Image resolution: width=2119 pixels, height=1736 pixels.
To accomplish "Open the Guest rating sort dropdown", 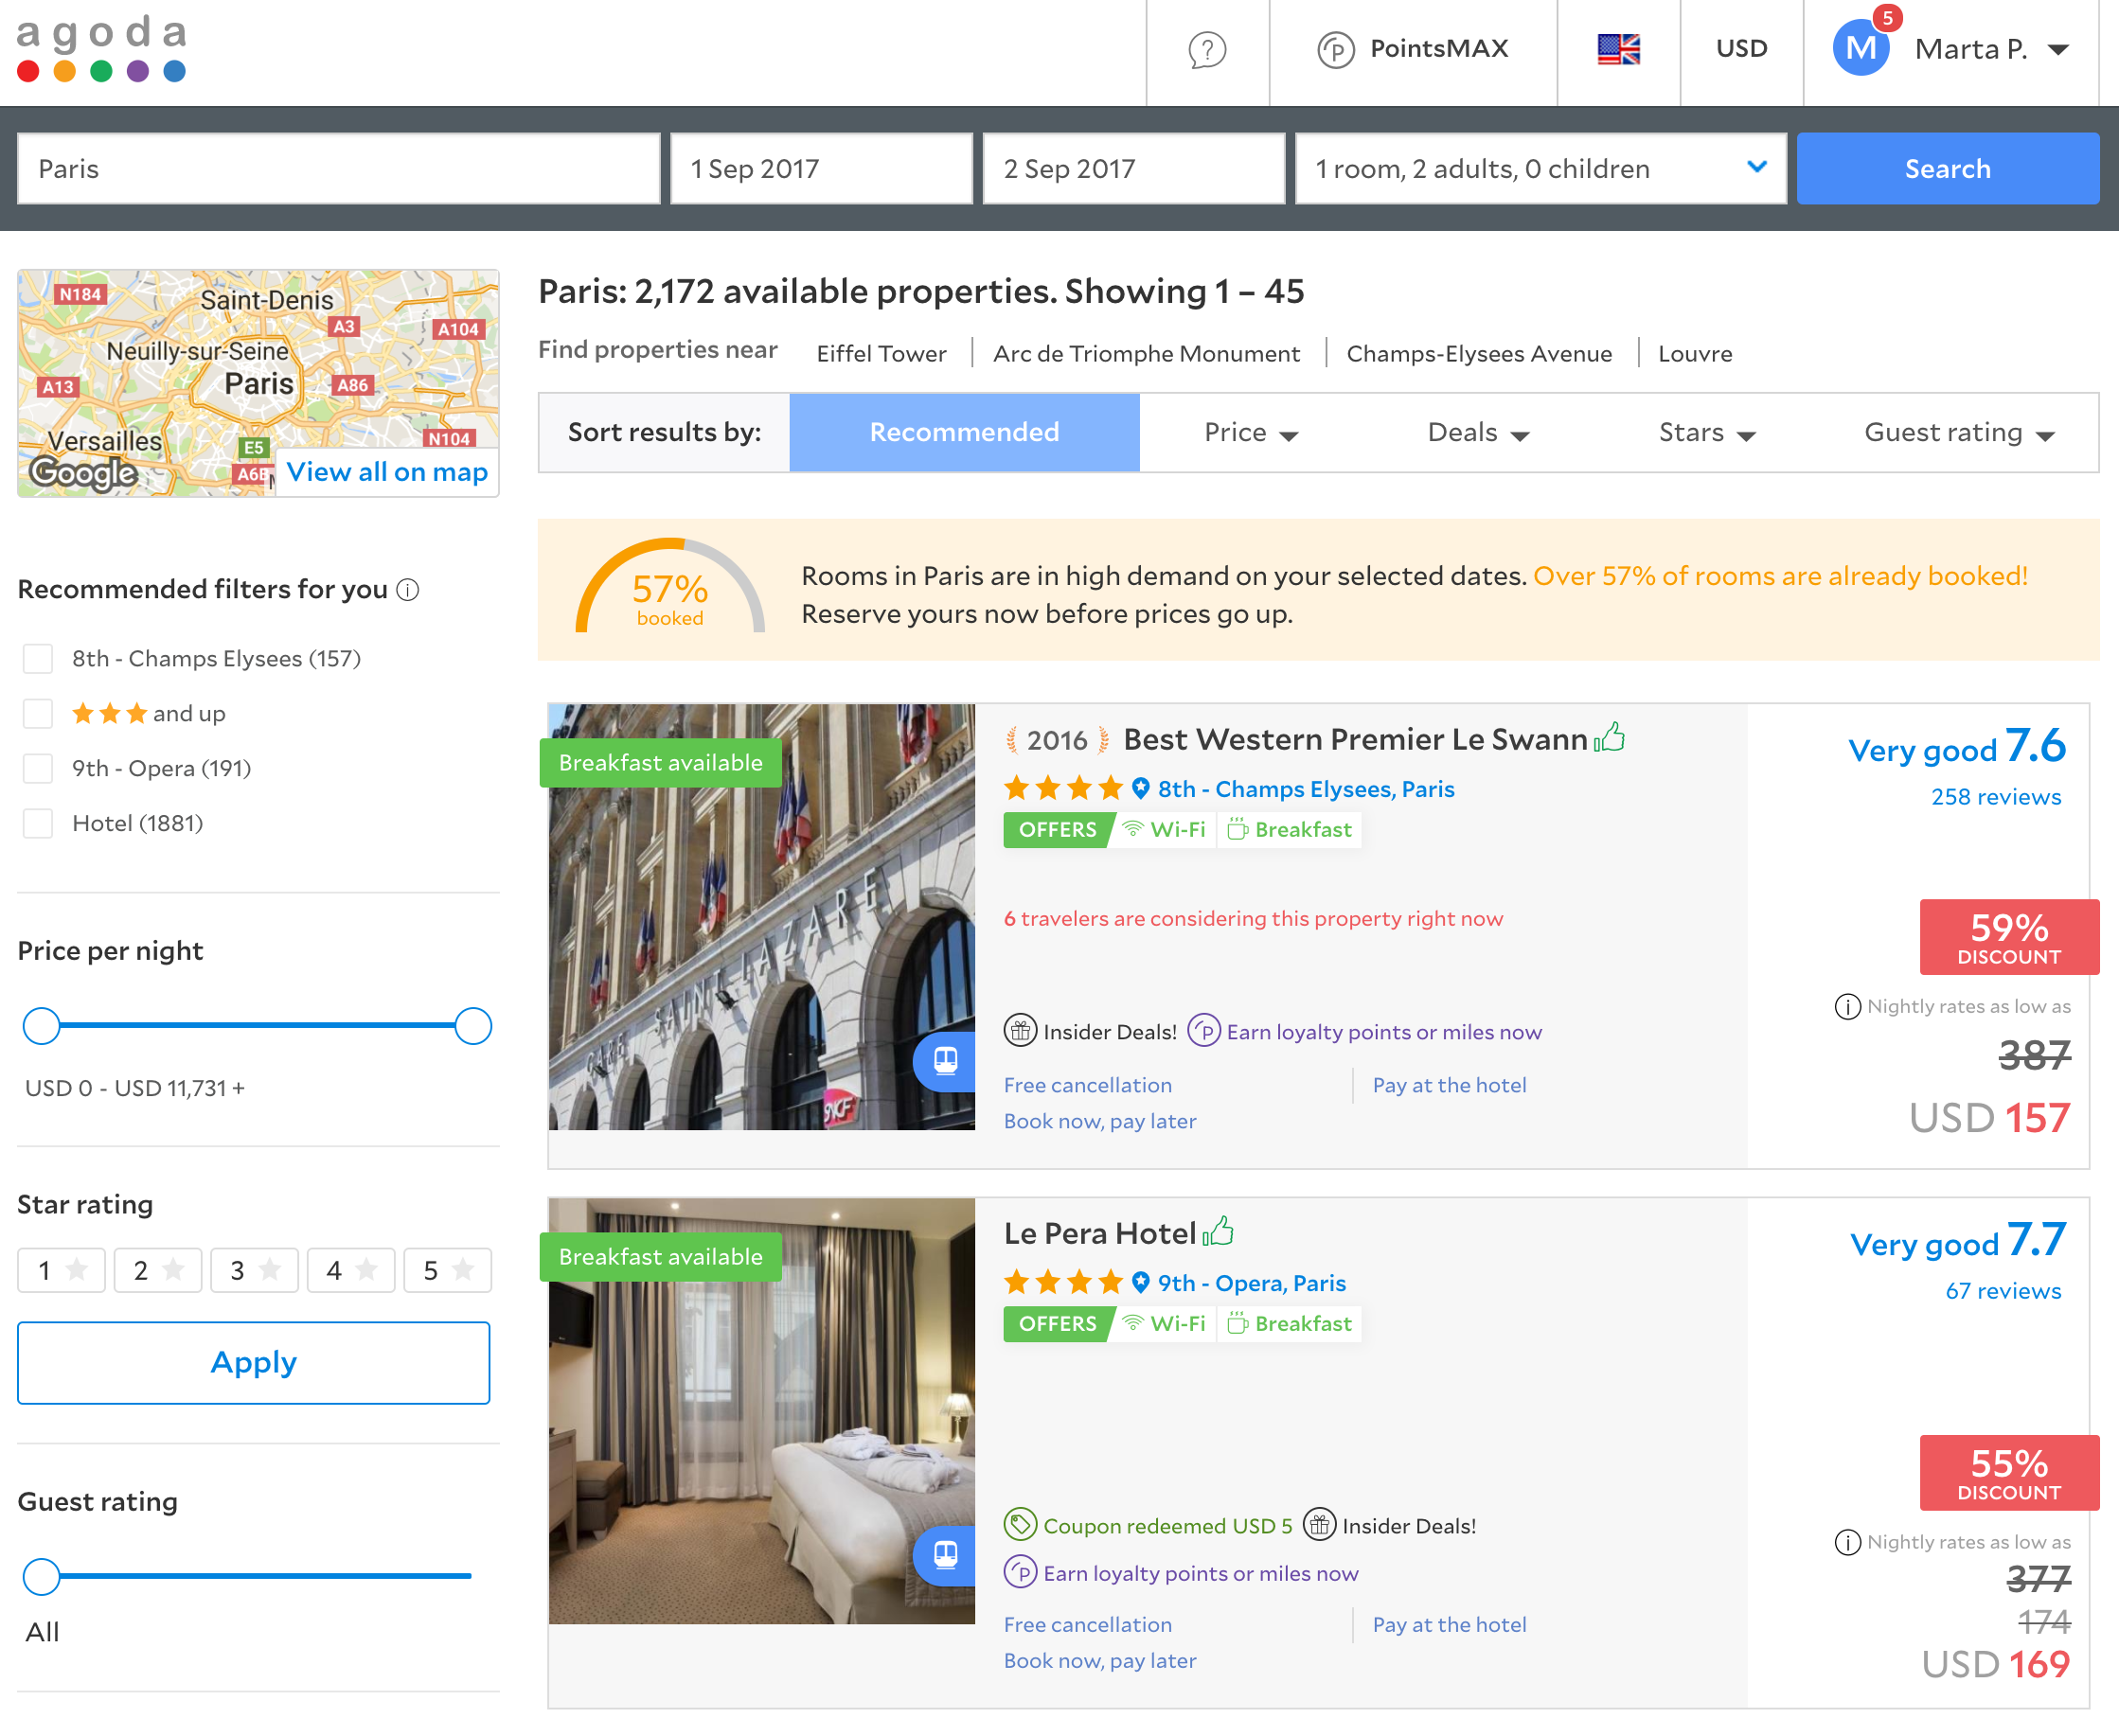I will coord(1959,432).
